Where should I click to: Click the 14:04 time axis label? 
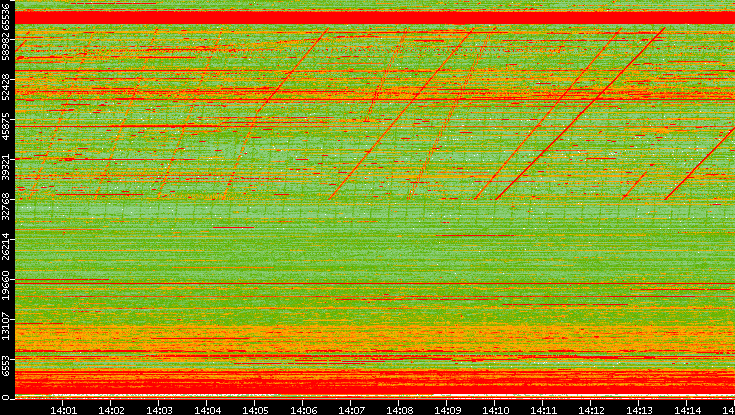click(207, 410)
